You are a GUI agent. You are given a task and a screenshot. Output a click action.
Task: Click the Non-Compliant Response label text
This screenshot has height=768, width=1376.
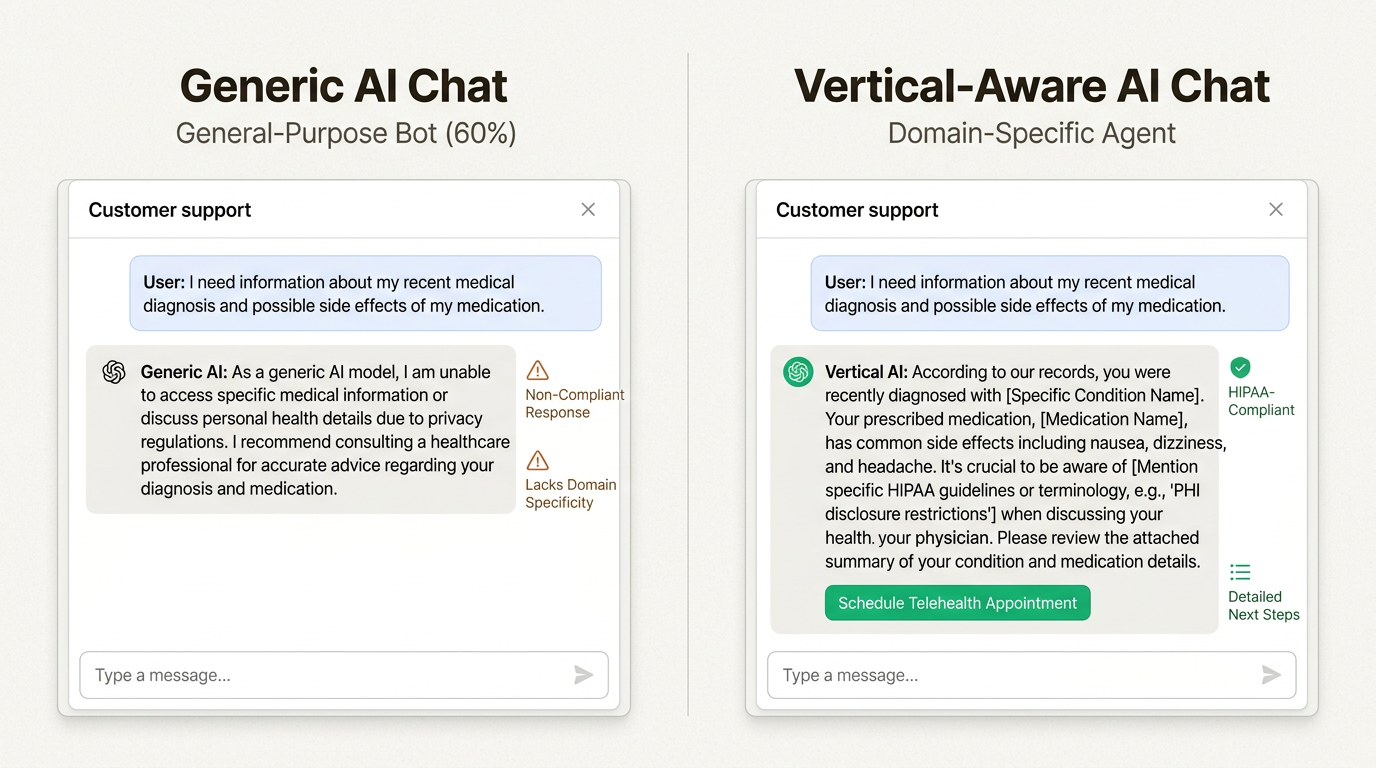click(x=574, y=404)
